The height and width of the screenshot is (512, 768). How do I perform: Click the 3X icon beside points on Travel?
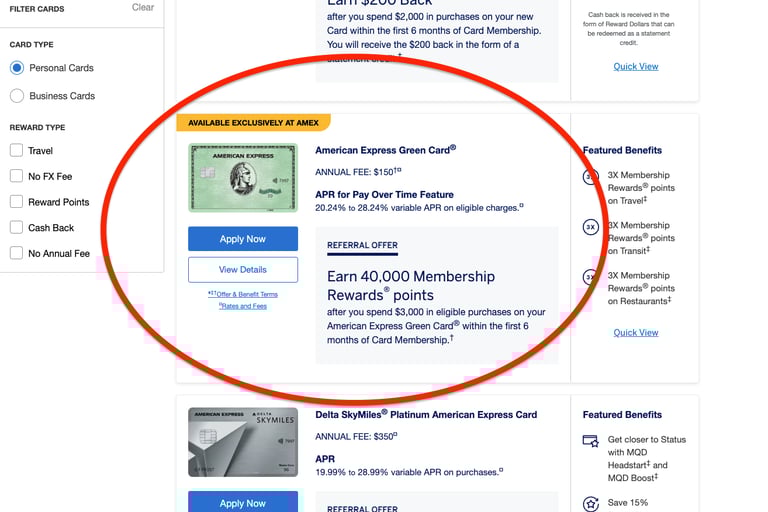coord(591,176)
